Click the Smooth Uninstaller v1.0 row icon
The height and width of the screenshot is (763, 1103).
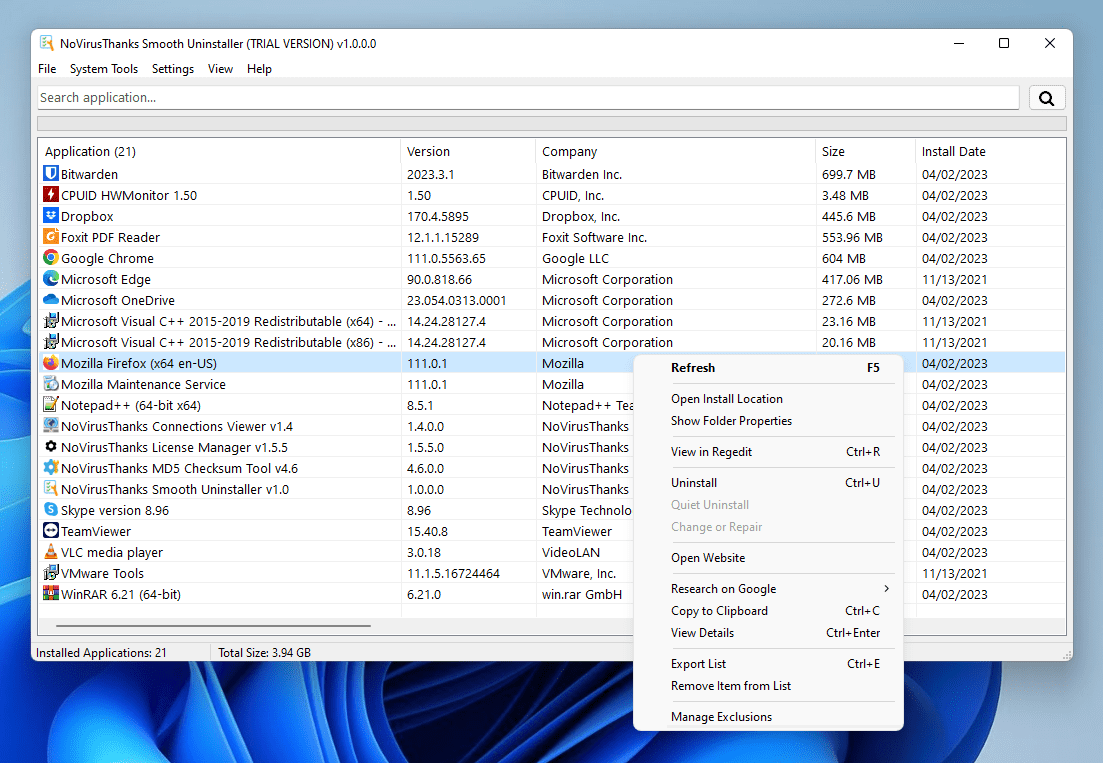coord(51,489)
